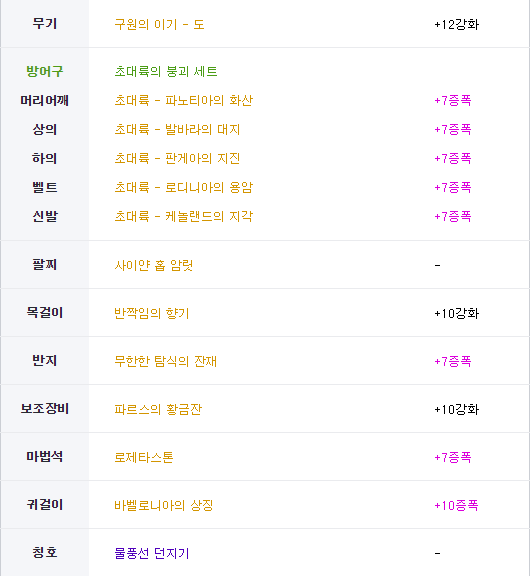Screen dimensions: 532x576
Task: Click the weapon name 구원의 이기 - 도
Action: tap(159, 25)
